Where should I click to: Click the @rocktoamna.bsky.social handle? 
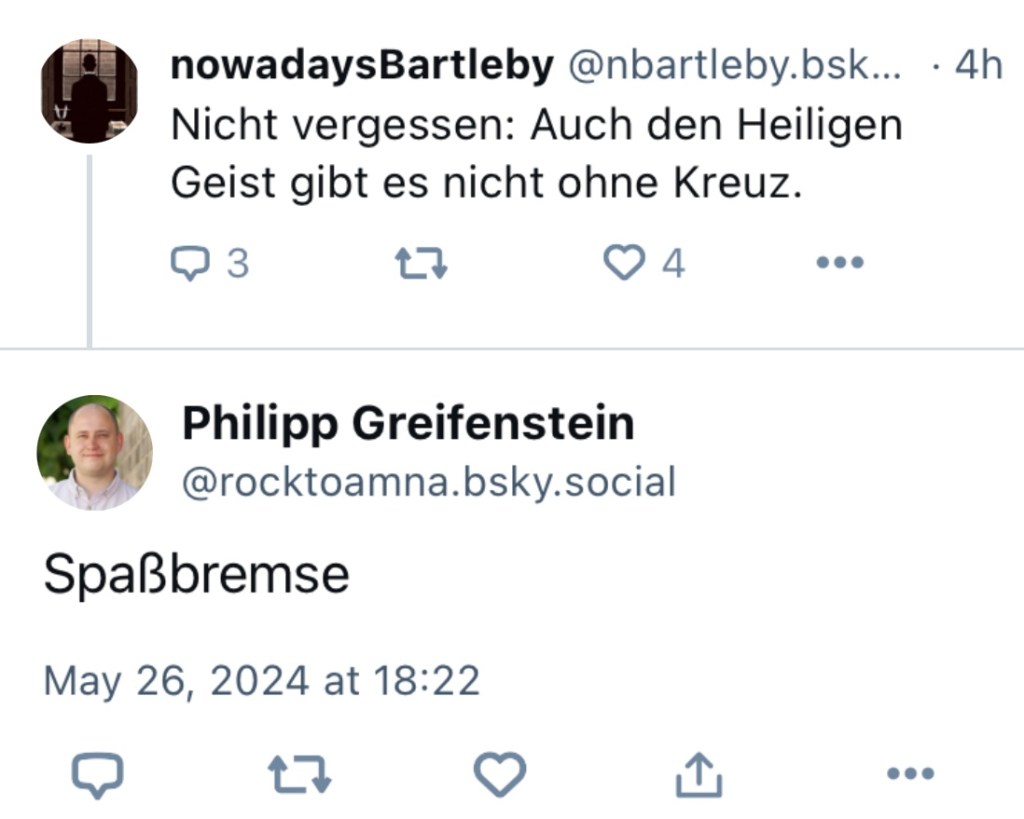pyautogui.click(x=429, y=481)
